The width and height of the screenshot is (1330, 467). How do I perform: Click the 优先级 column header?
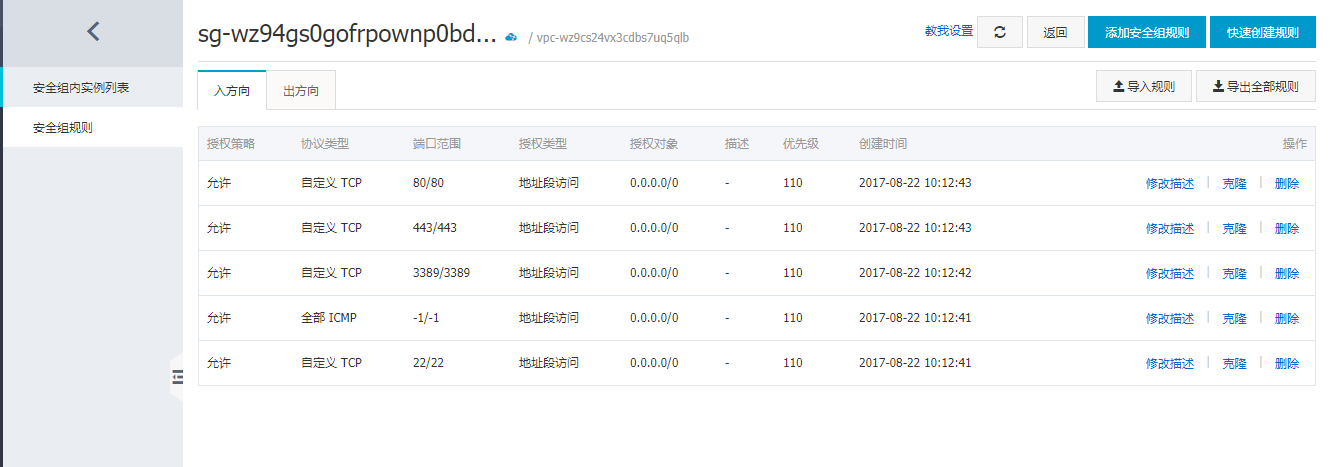[x=801, y=144]
